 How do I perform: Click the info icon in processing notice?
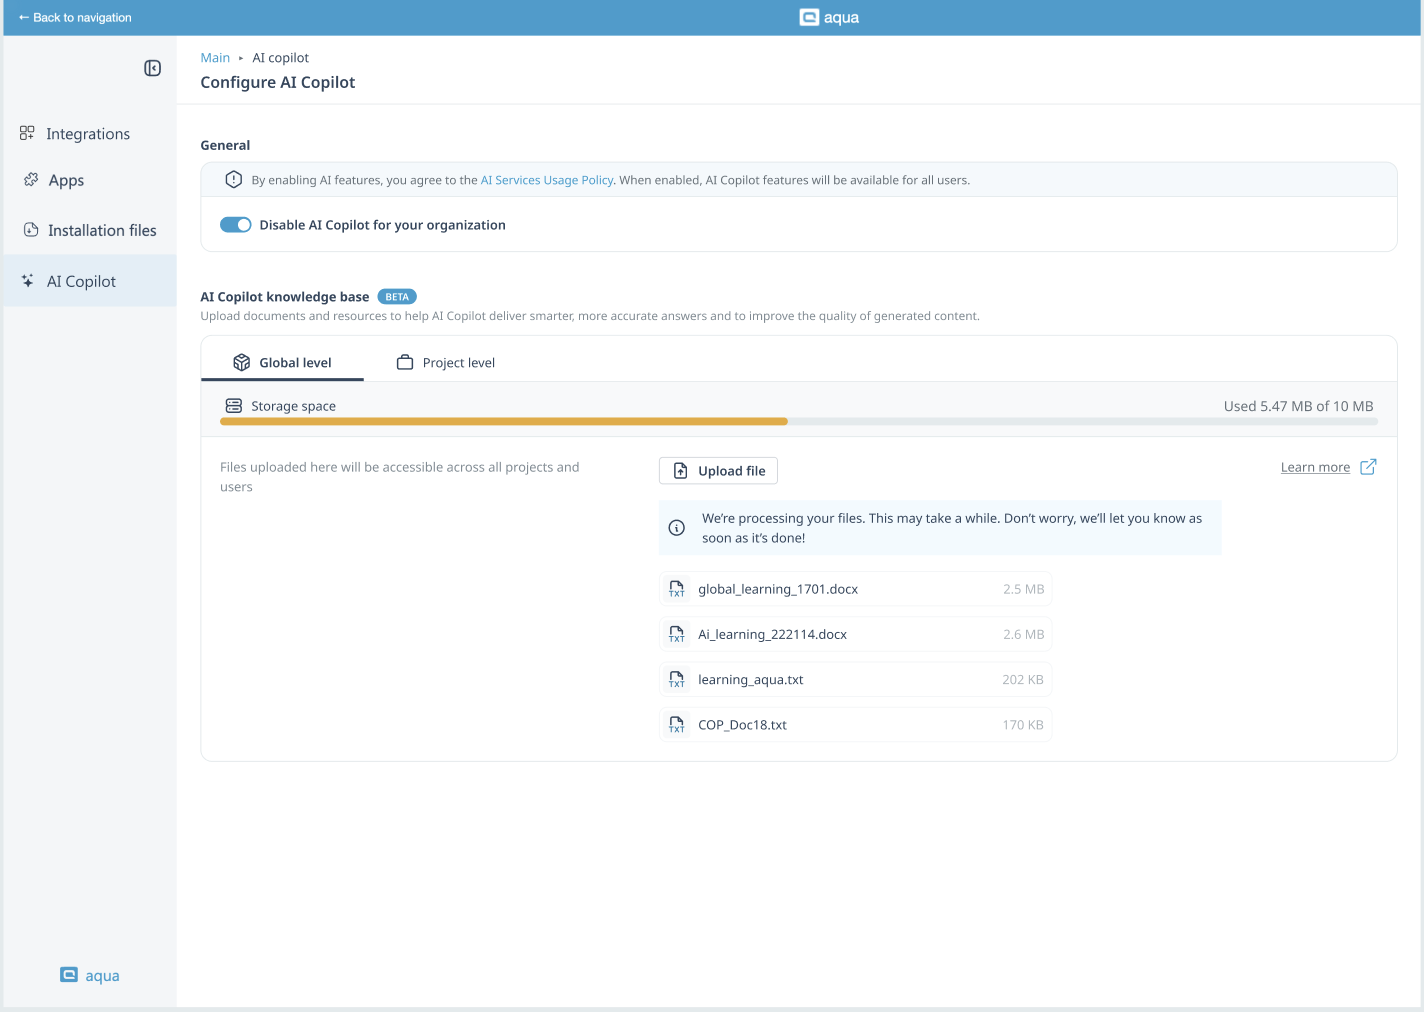pyautogui.click(x=677, y=528)
